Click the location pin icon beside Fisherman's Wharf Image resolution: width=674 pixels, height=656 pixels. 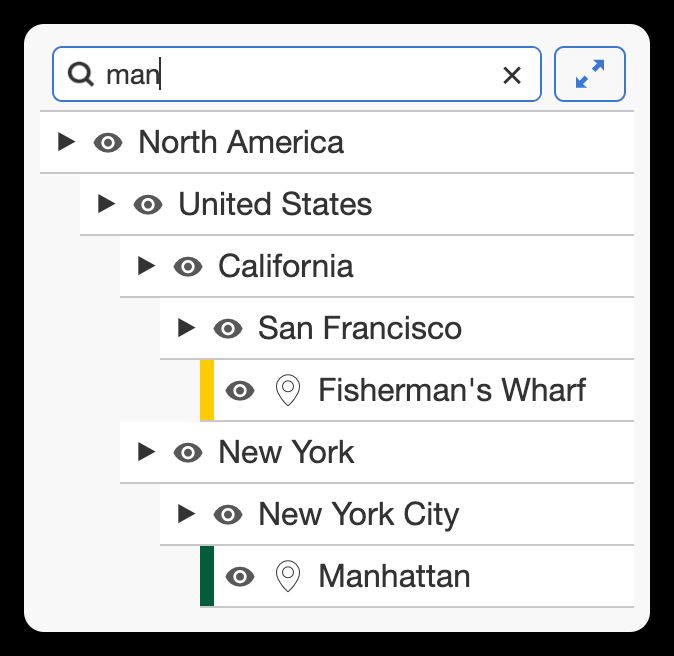coord(288,390)
